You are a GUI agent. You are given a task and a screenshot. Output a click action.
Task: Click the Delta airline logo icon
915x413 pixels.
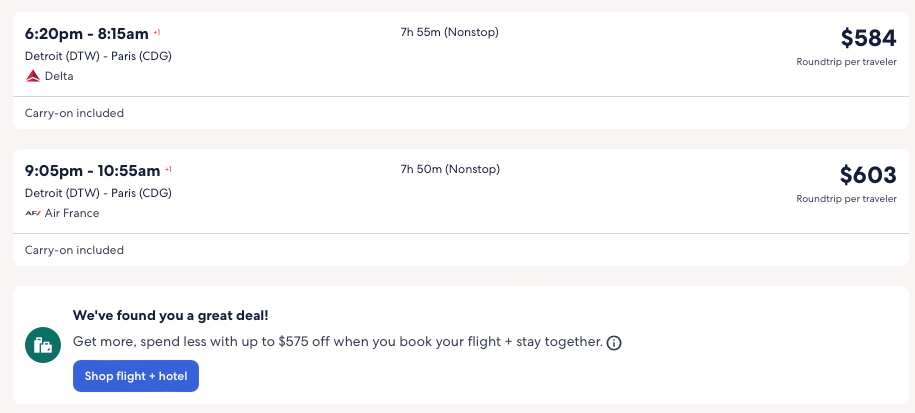33,76
